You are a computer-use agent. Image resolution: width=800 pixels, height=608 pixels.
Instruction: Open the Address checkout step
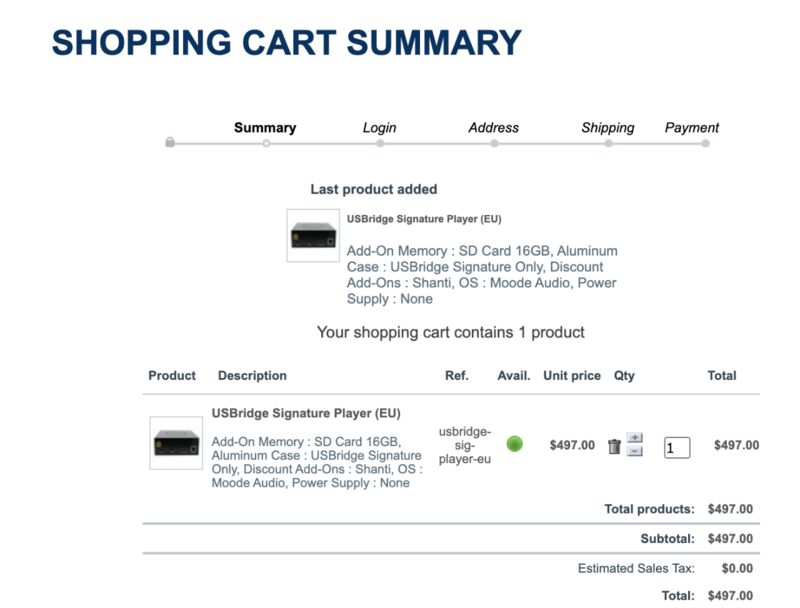coord(494,128)
